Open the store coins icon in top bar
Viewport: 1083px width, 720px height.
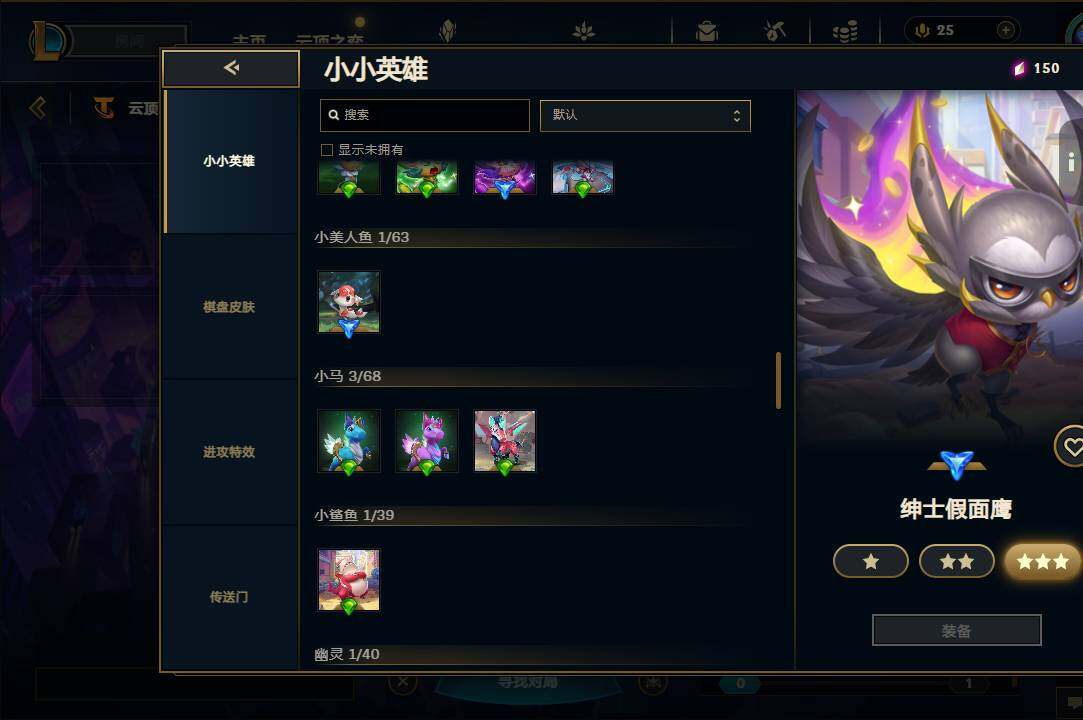coord(845,31)
